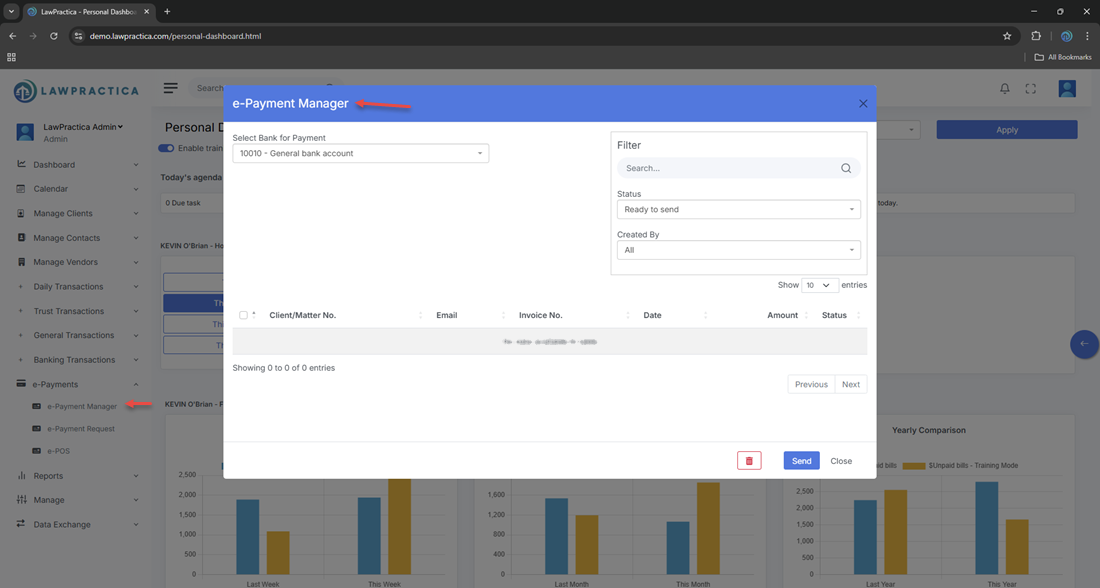Screen dimensions: 1100x588
Task: Click the blue round arrow side button
Action: [1084, 344]
